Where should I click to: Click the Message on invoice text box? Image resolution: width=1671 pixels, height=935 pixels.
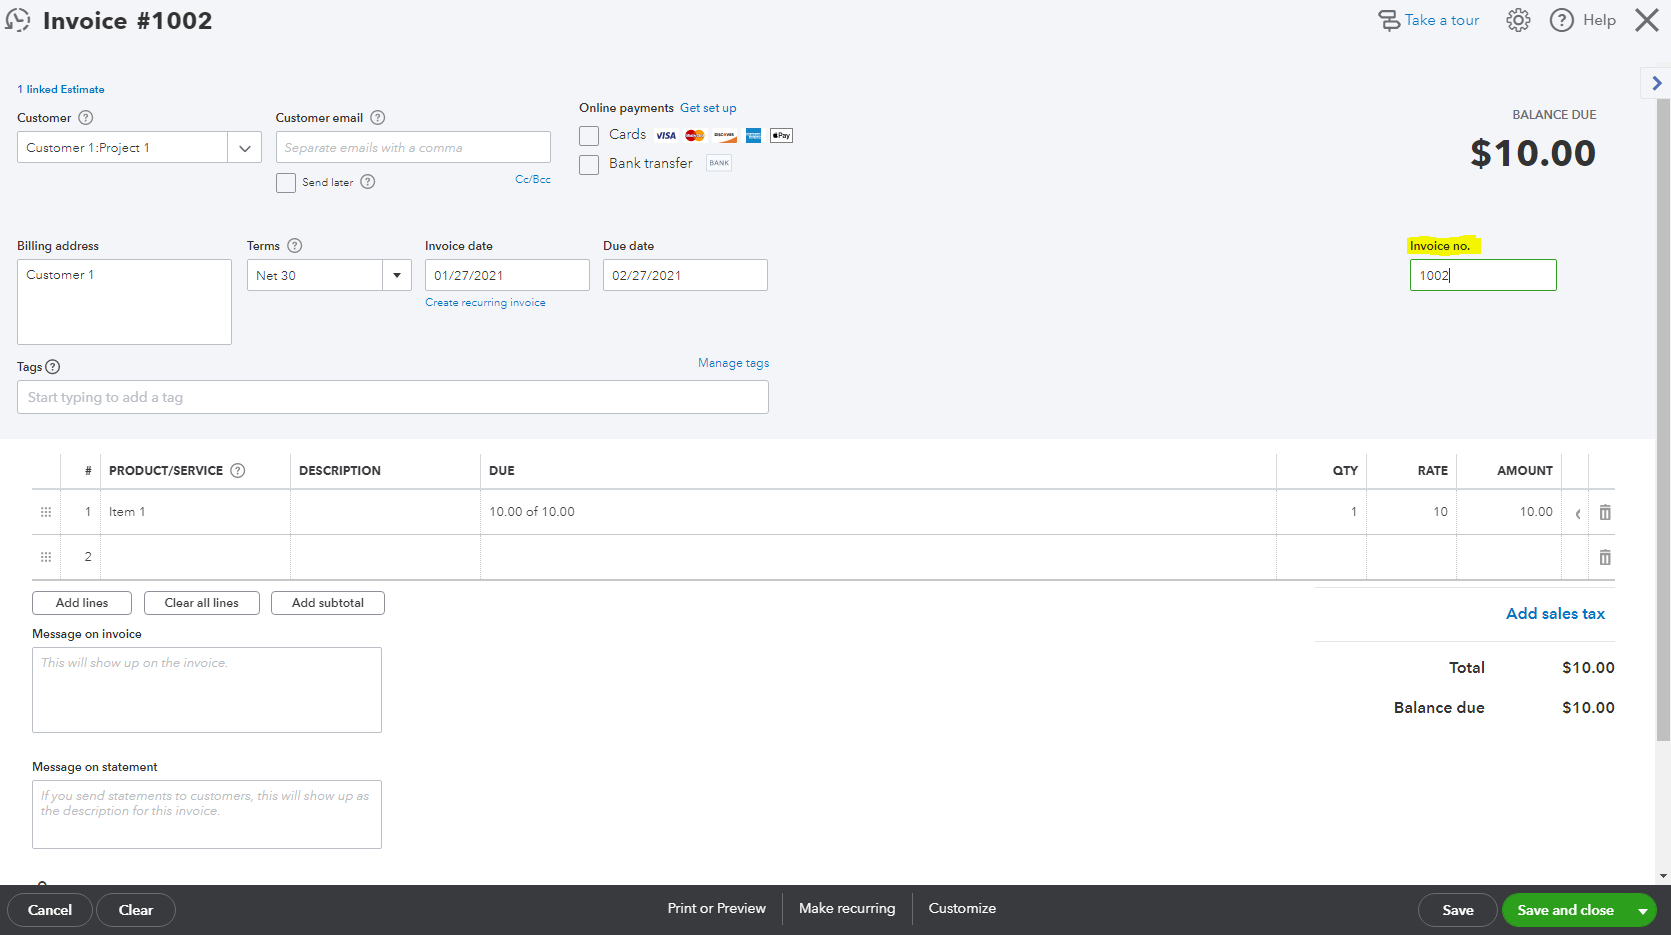(206, 690)
